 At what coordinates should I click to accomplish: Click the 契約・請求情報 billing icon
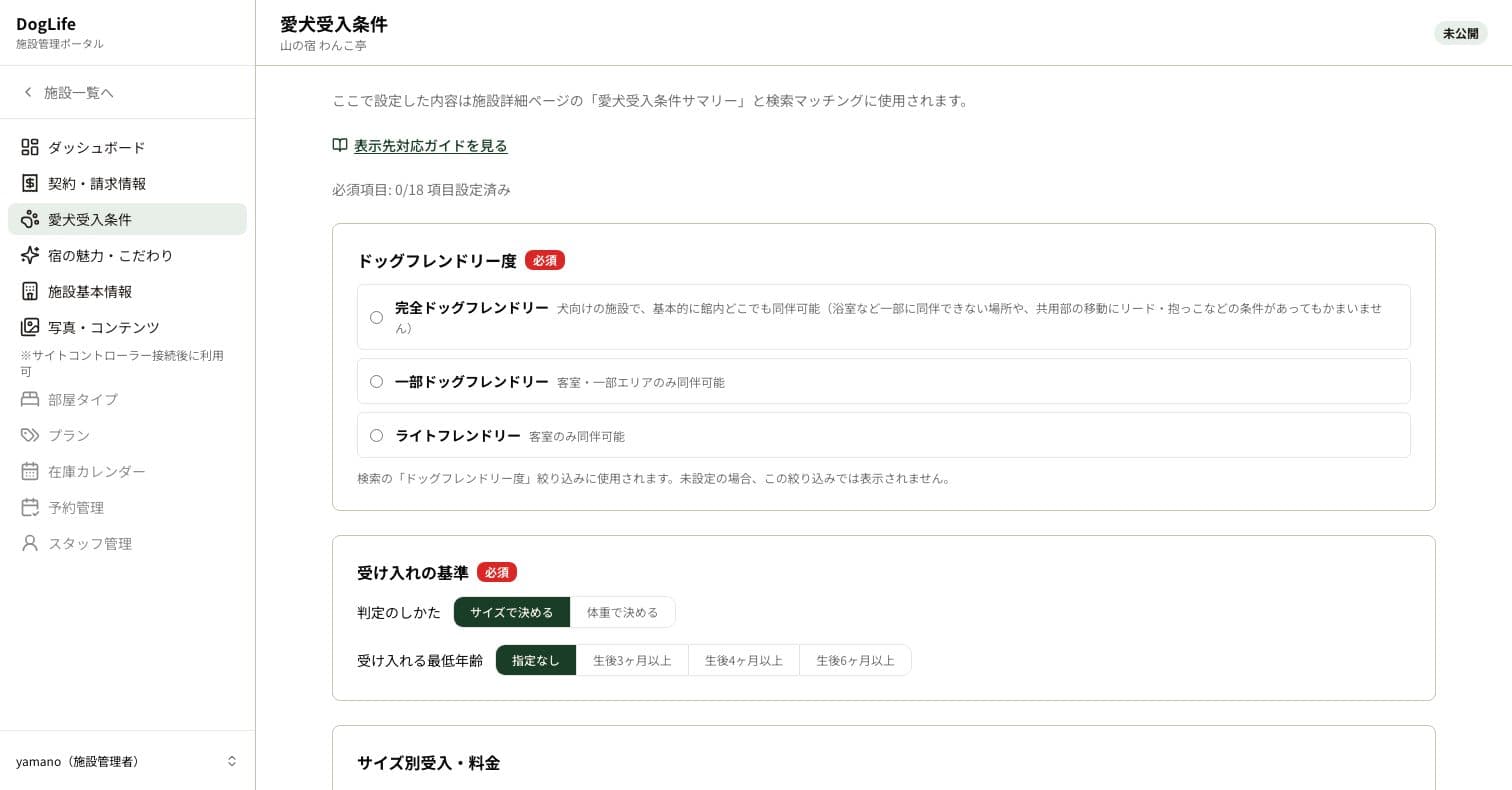pos(30,183)
